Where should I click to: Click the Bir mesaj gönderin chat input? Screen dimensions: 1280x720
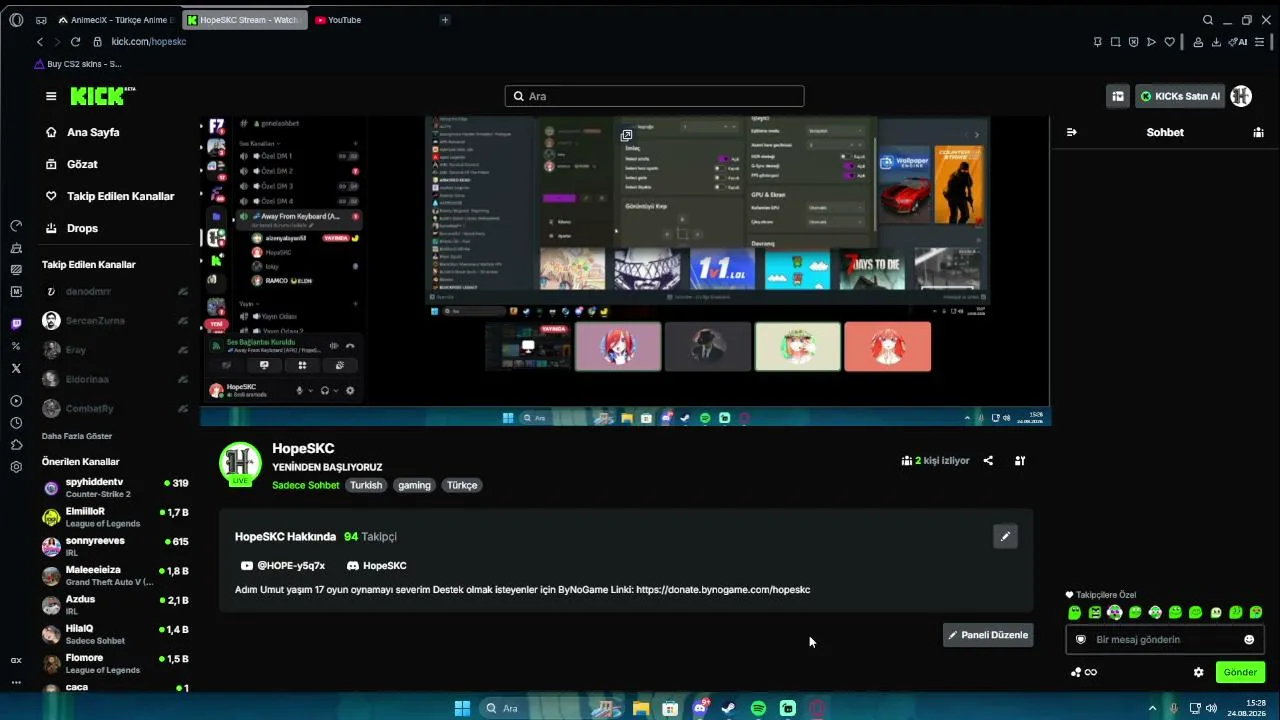(1165, 640)
